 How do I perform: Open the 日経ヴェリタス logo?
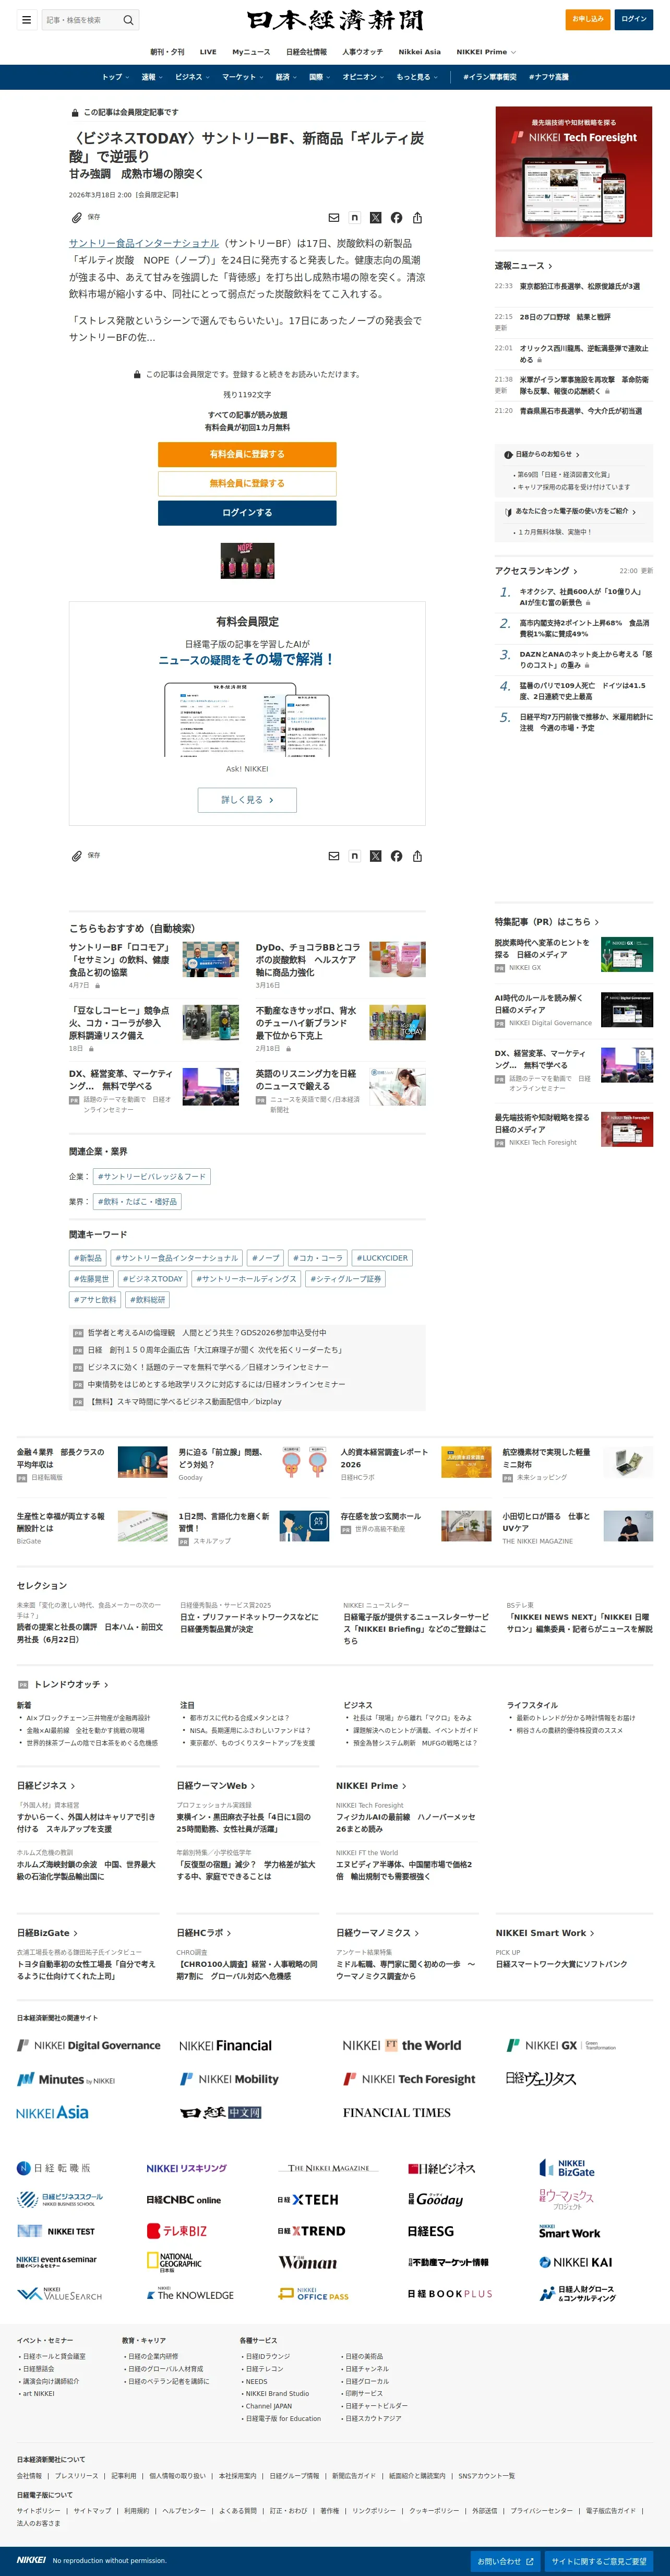coord(541,2078)
